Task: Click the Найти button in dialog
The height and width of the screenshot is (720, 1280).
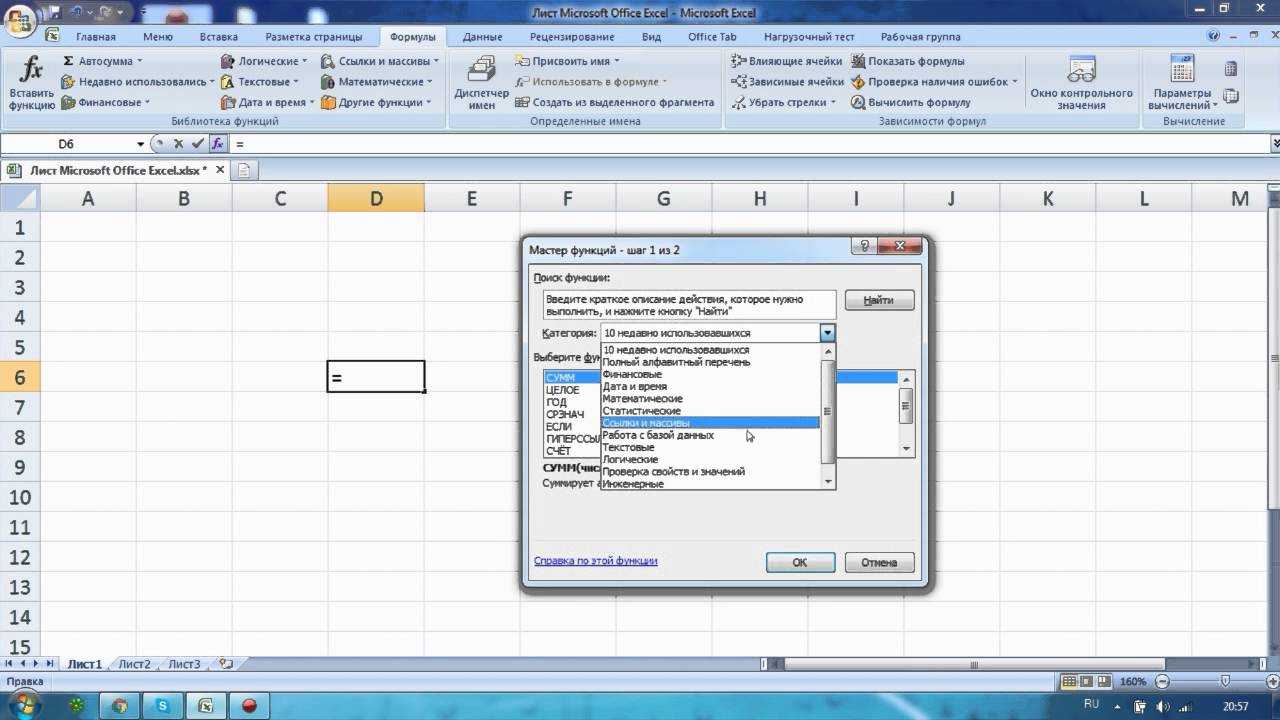Action: coord(879,299)
